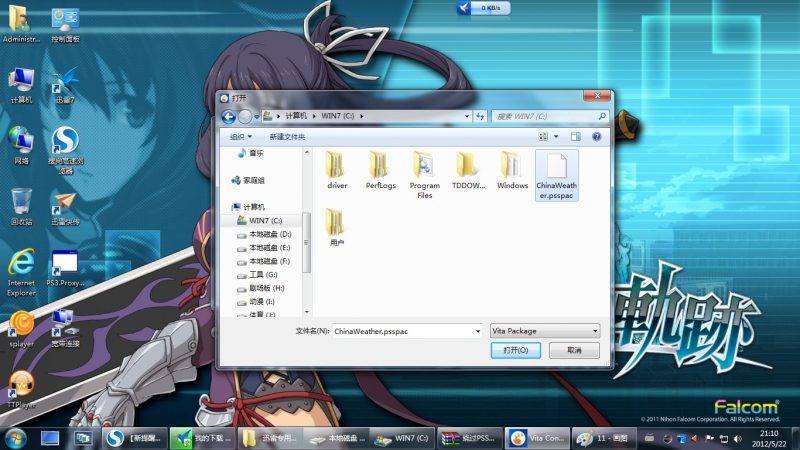Expand the chevron after WIN7 (C:) in path
The width and height of the screenshot is (800, 450).
pos(361,116)
